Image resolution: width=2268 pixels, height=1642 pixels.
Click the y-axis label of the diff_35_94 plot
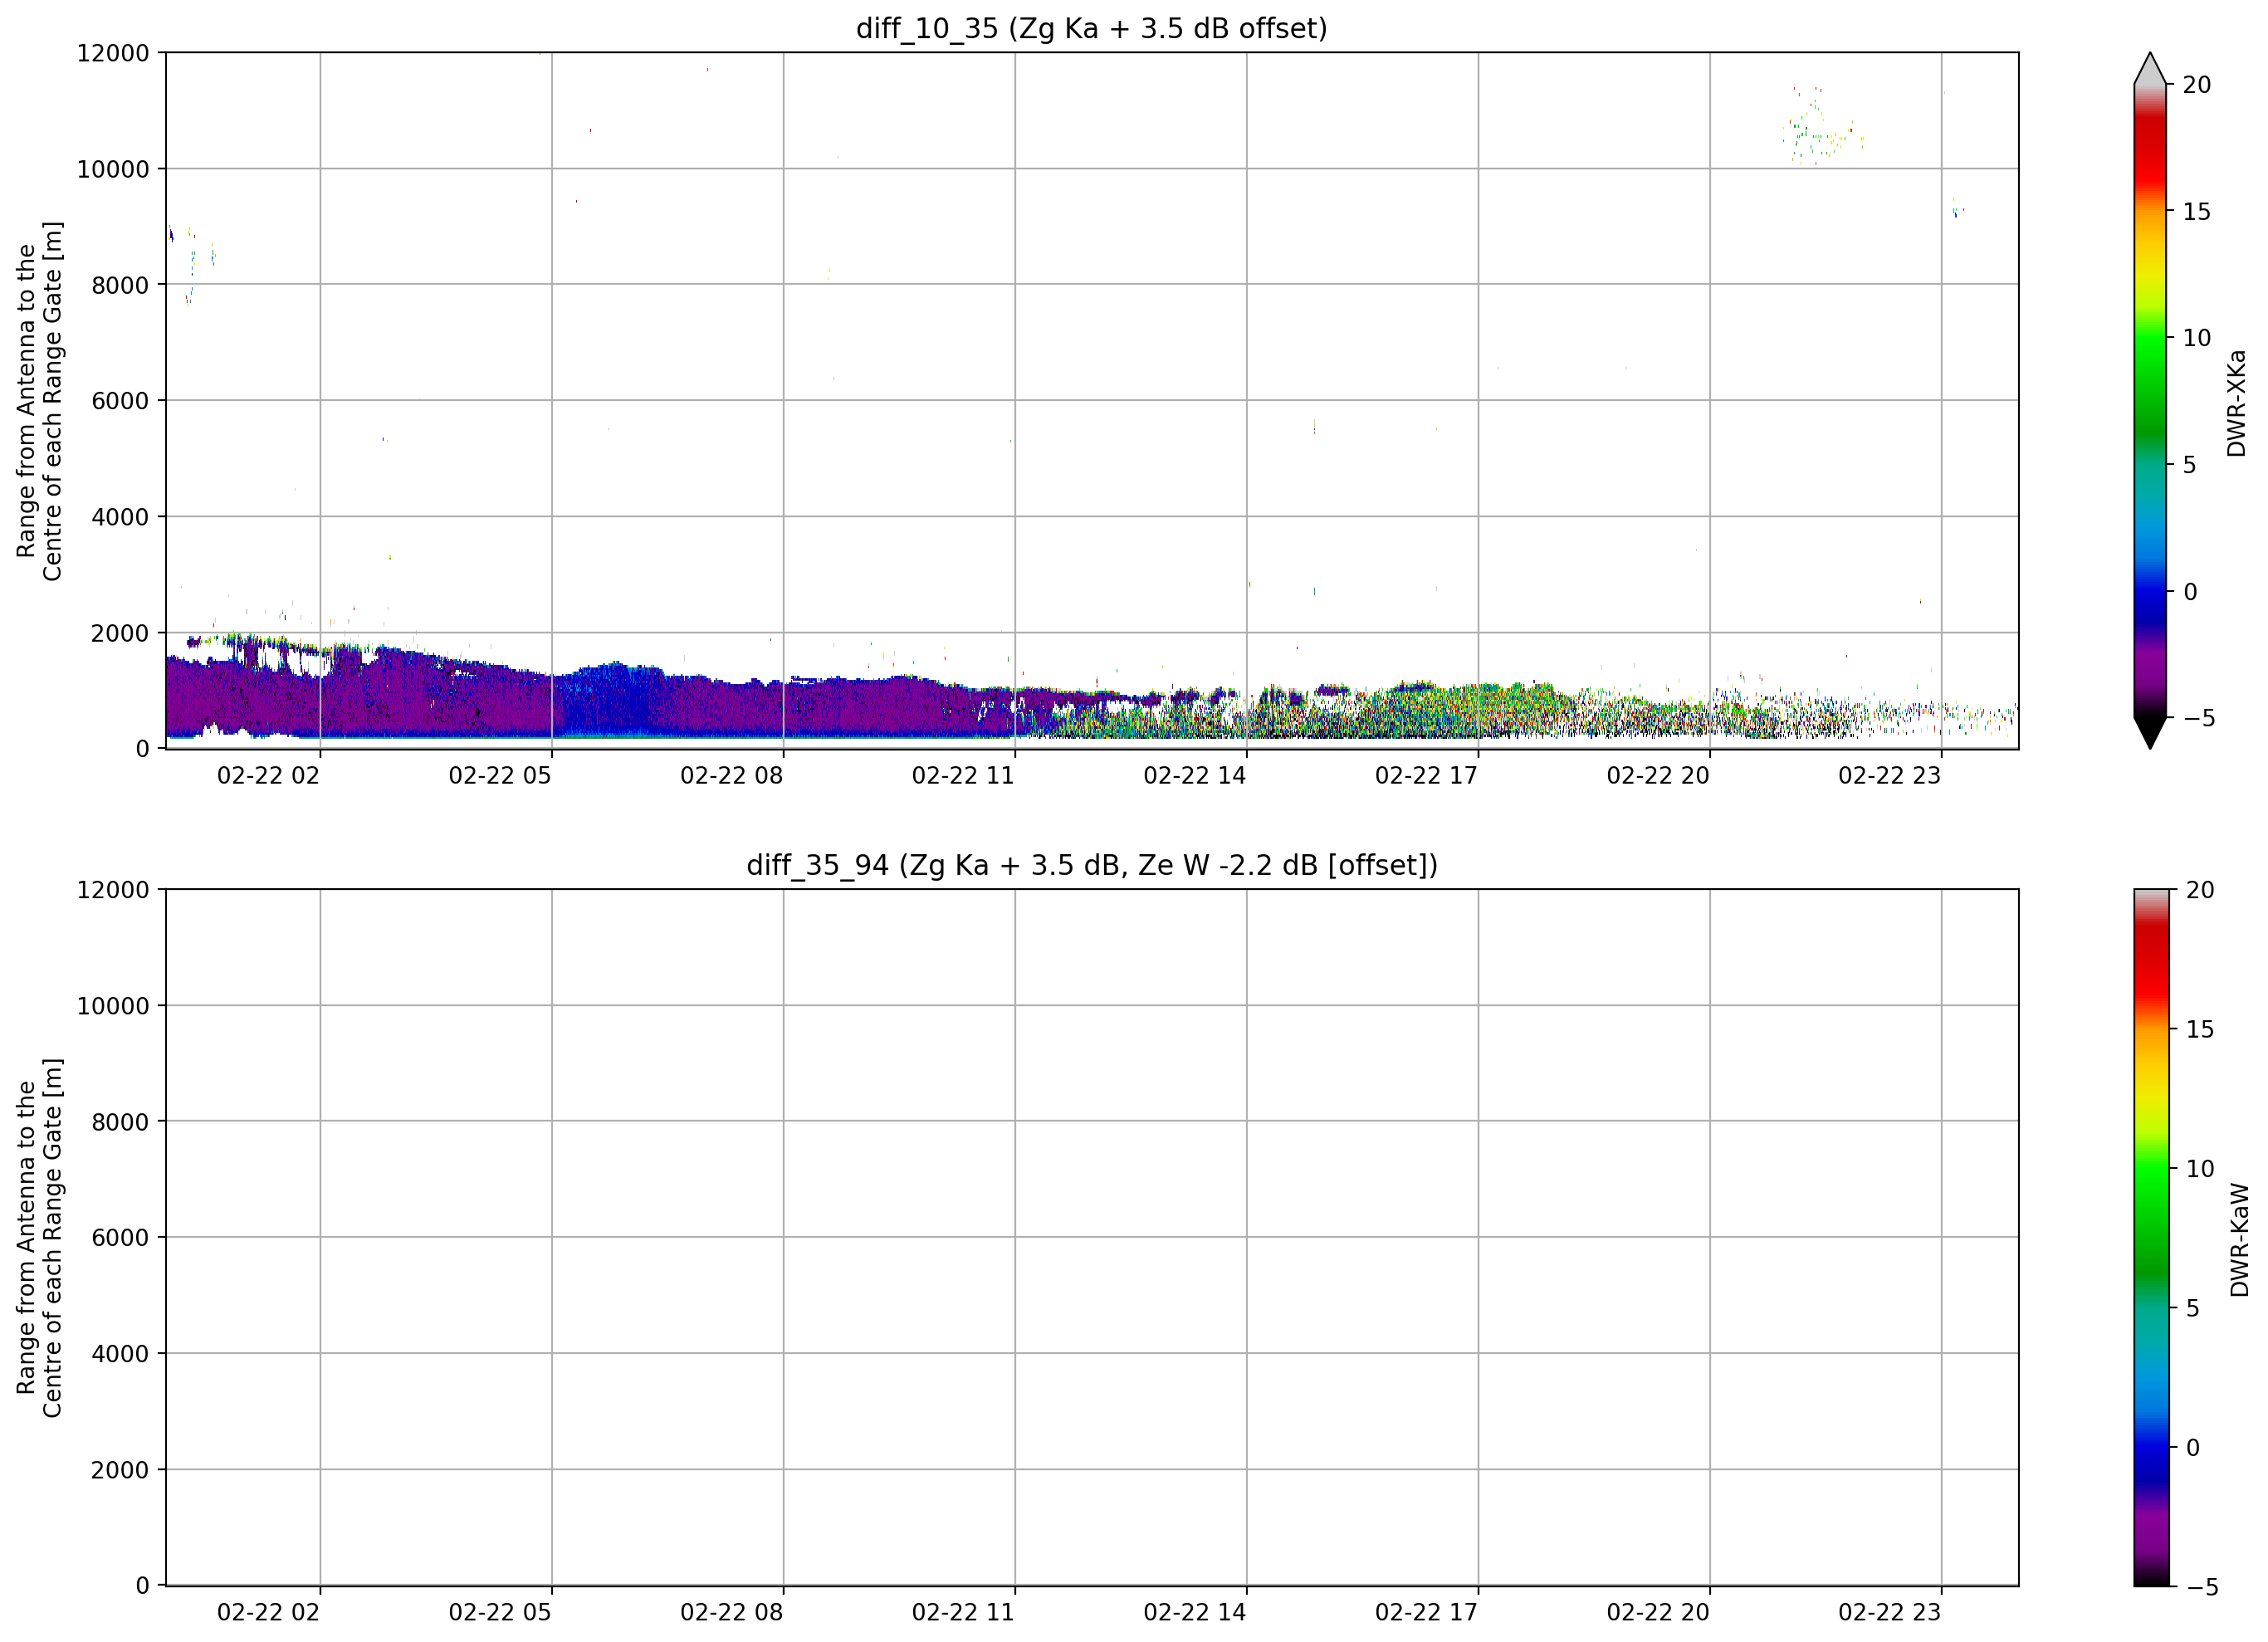pyautogui.click(x=39, y=1238)
